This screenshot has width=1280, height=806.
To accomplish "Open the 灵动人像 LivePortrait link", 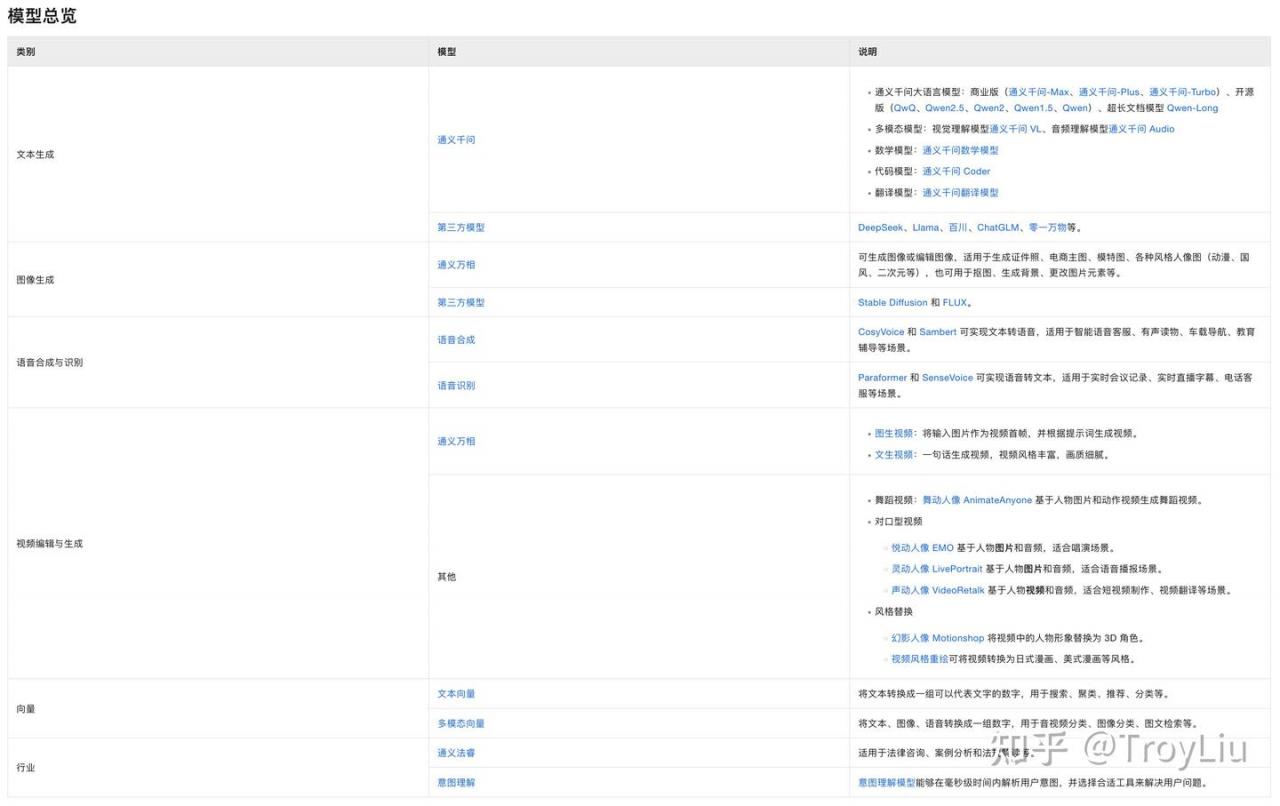I will (x=937, y=568).
